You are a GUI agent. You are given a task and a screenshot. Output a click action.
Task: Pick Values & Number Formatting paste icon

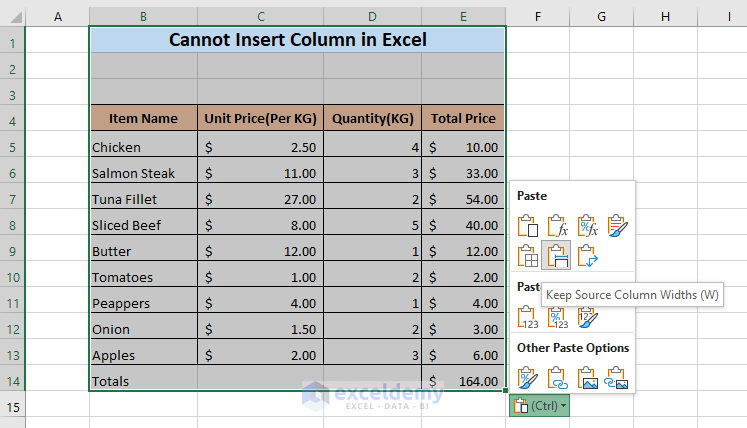click(557, 317)
